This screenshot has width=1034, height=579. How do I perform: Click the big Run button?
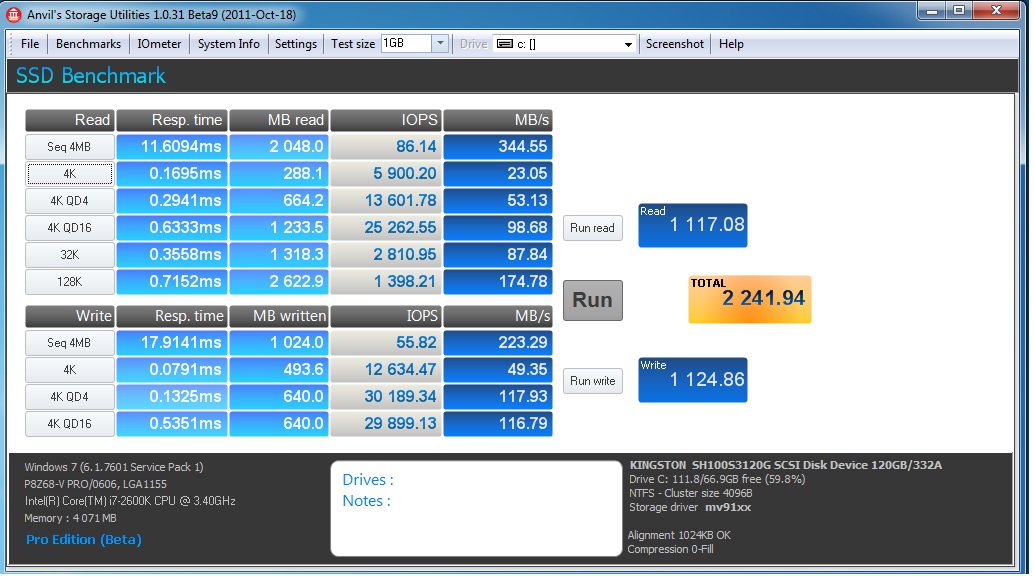(593, 301)
